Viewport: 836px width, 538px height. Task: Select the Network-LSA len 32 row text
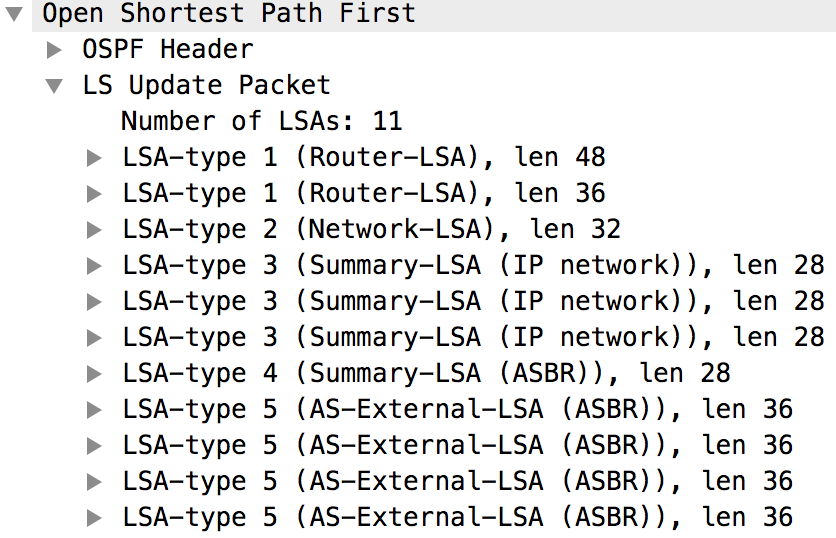tap(371, 230)
